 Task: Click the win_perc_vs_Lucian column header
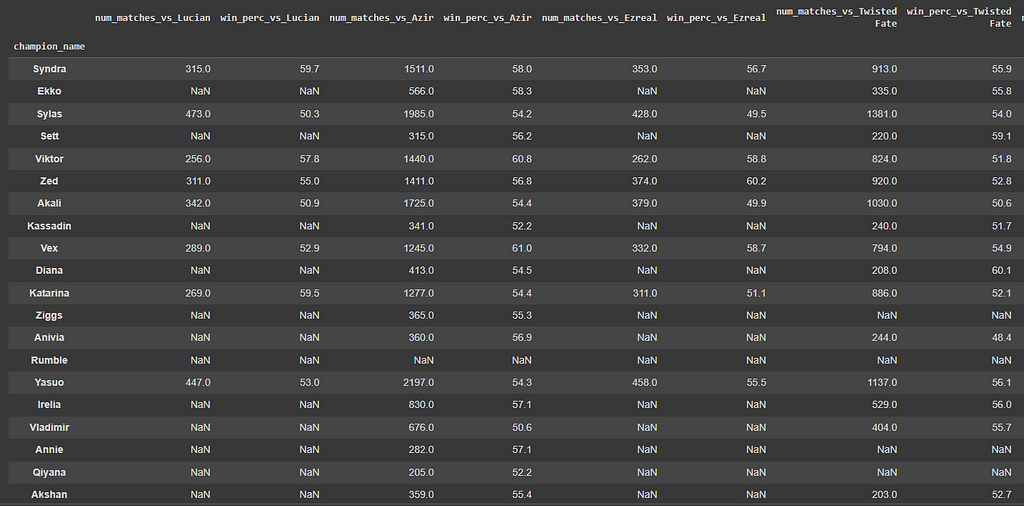[270, 18]
